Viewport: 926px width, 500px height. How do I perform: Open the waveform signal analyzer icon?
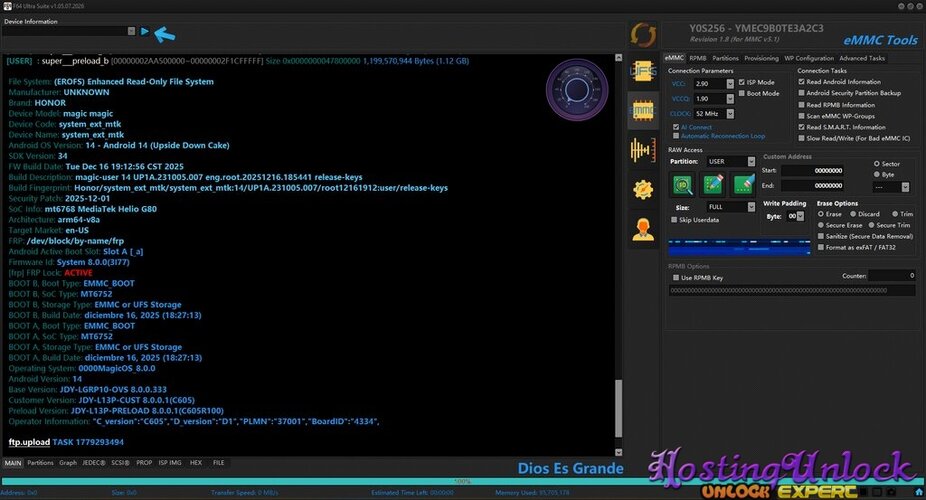pyautogui.click(x=643, y=149)
